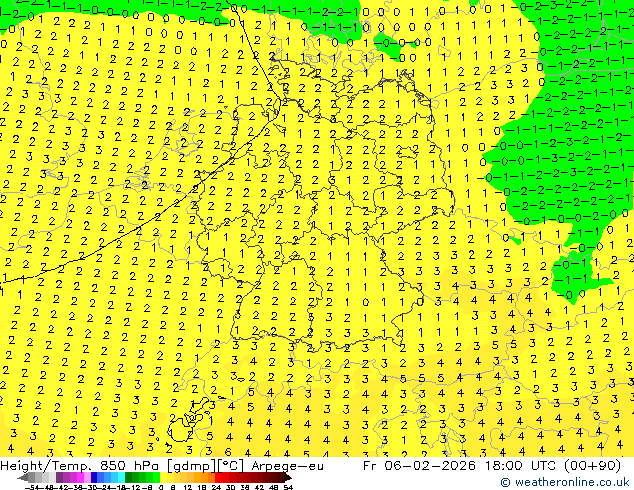Click the Arpege-eu model label

click(287, 466)
